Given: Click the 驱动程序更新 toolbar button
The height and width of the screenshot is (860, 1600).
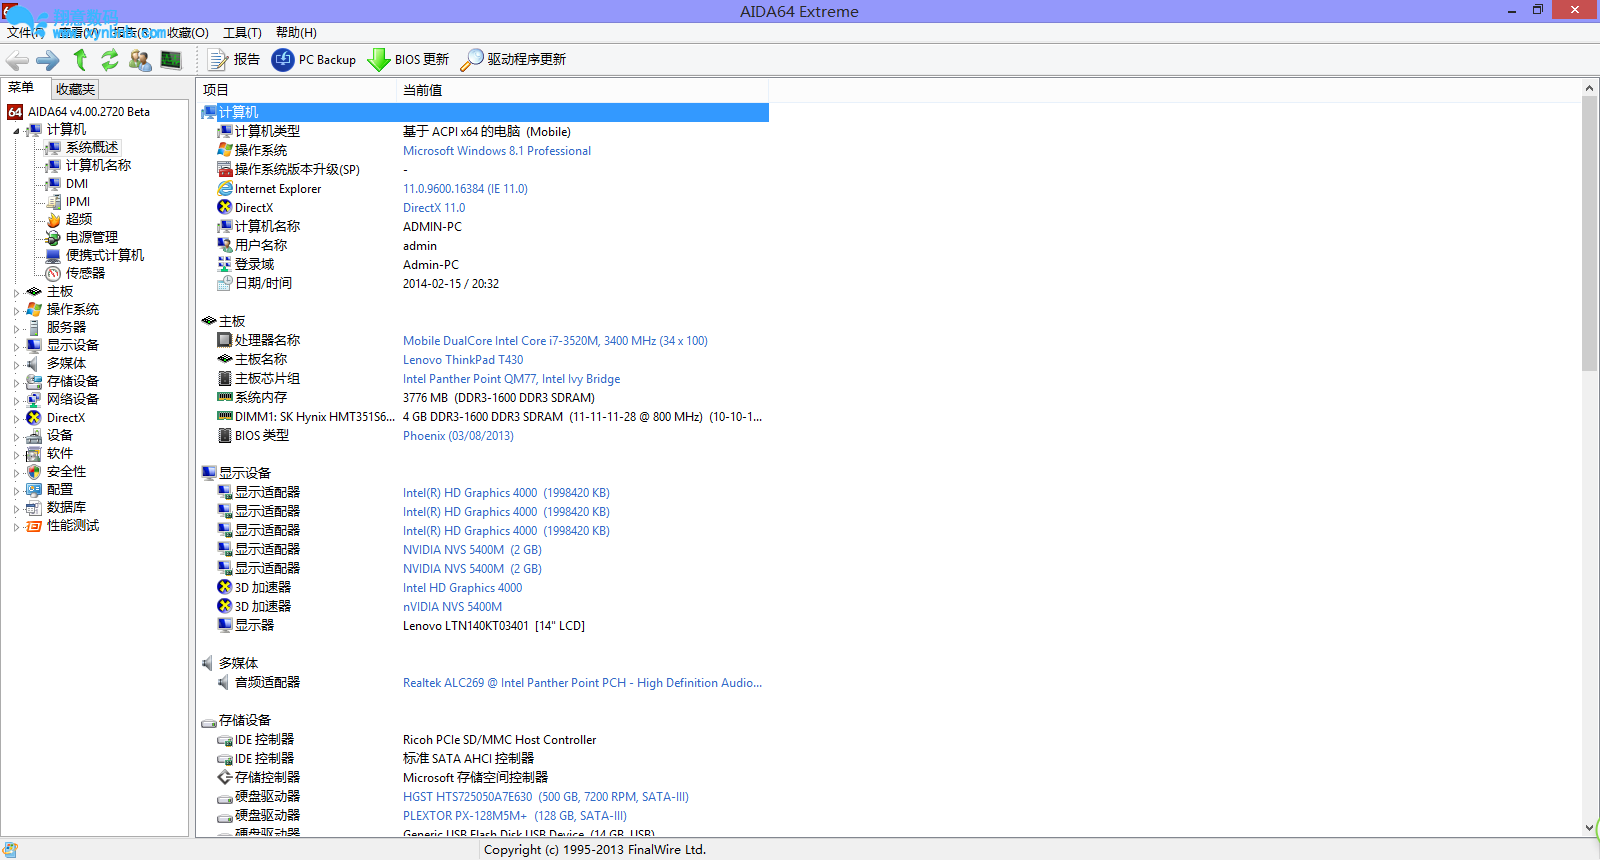Looking at the screenshot, I should (513, 60).
